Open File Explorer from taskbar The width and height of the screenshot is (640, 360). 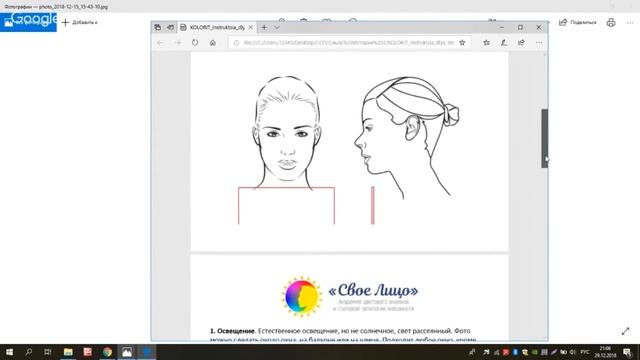[68, 352]
